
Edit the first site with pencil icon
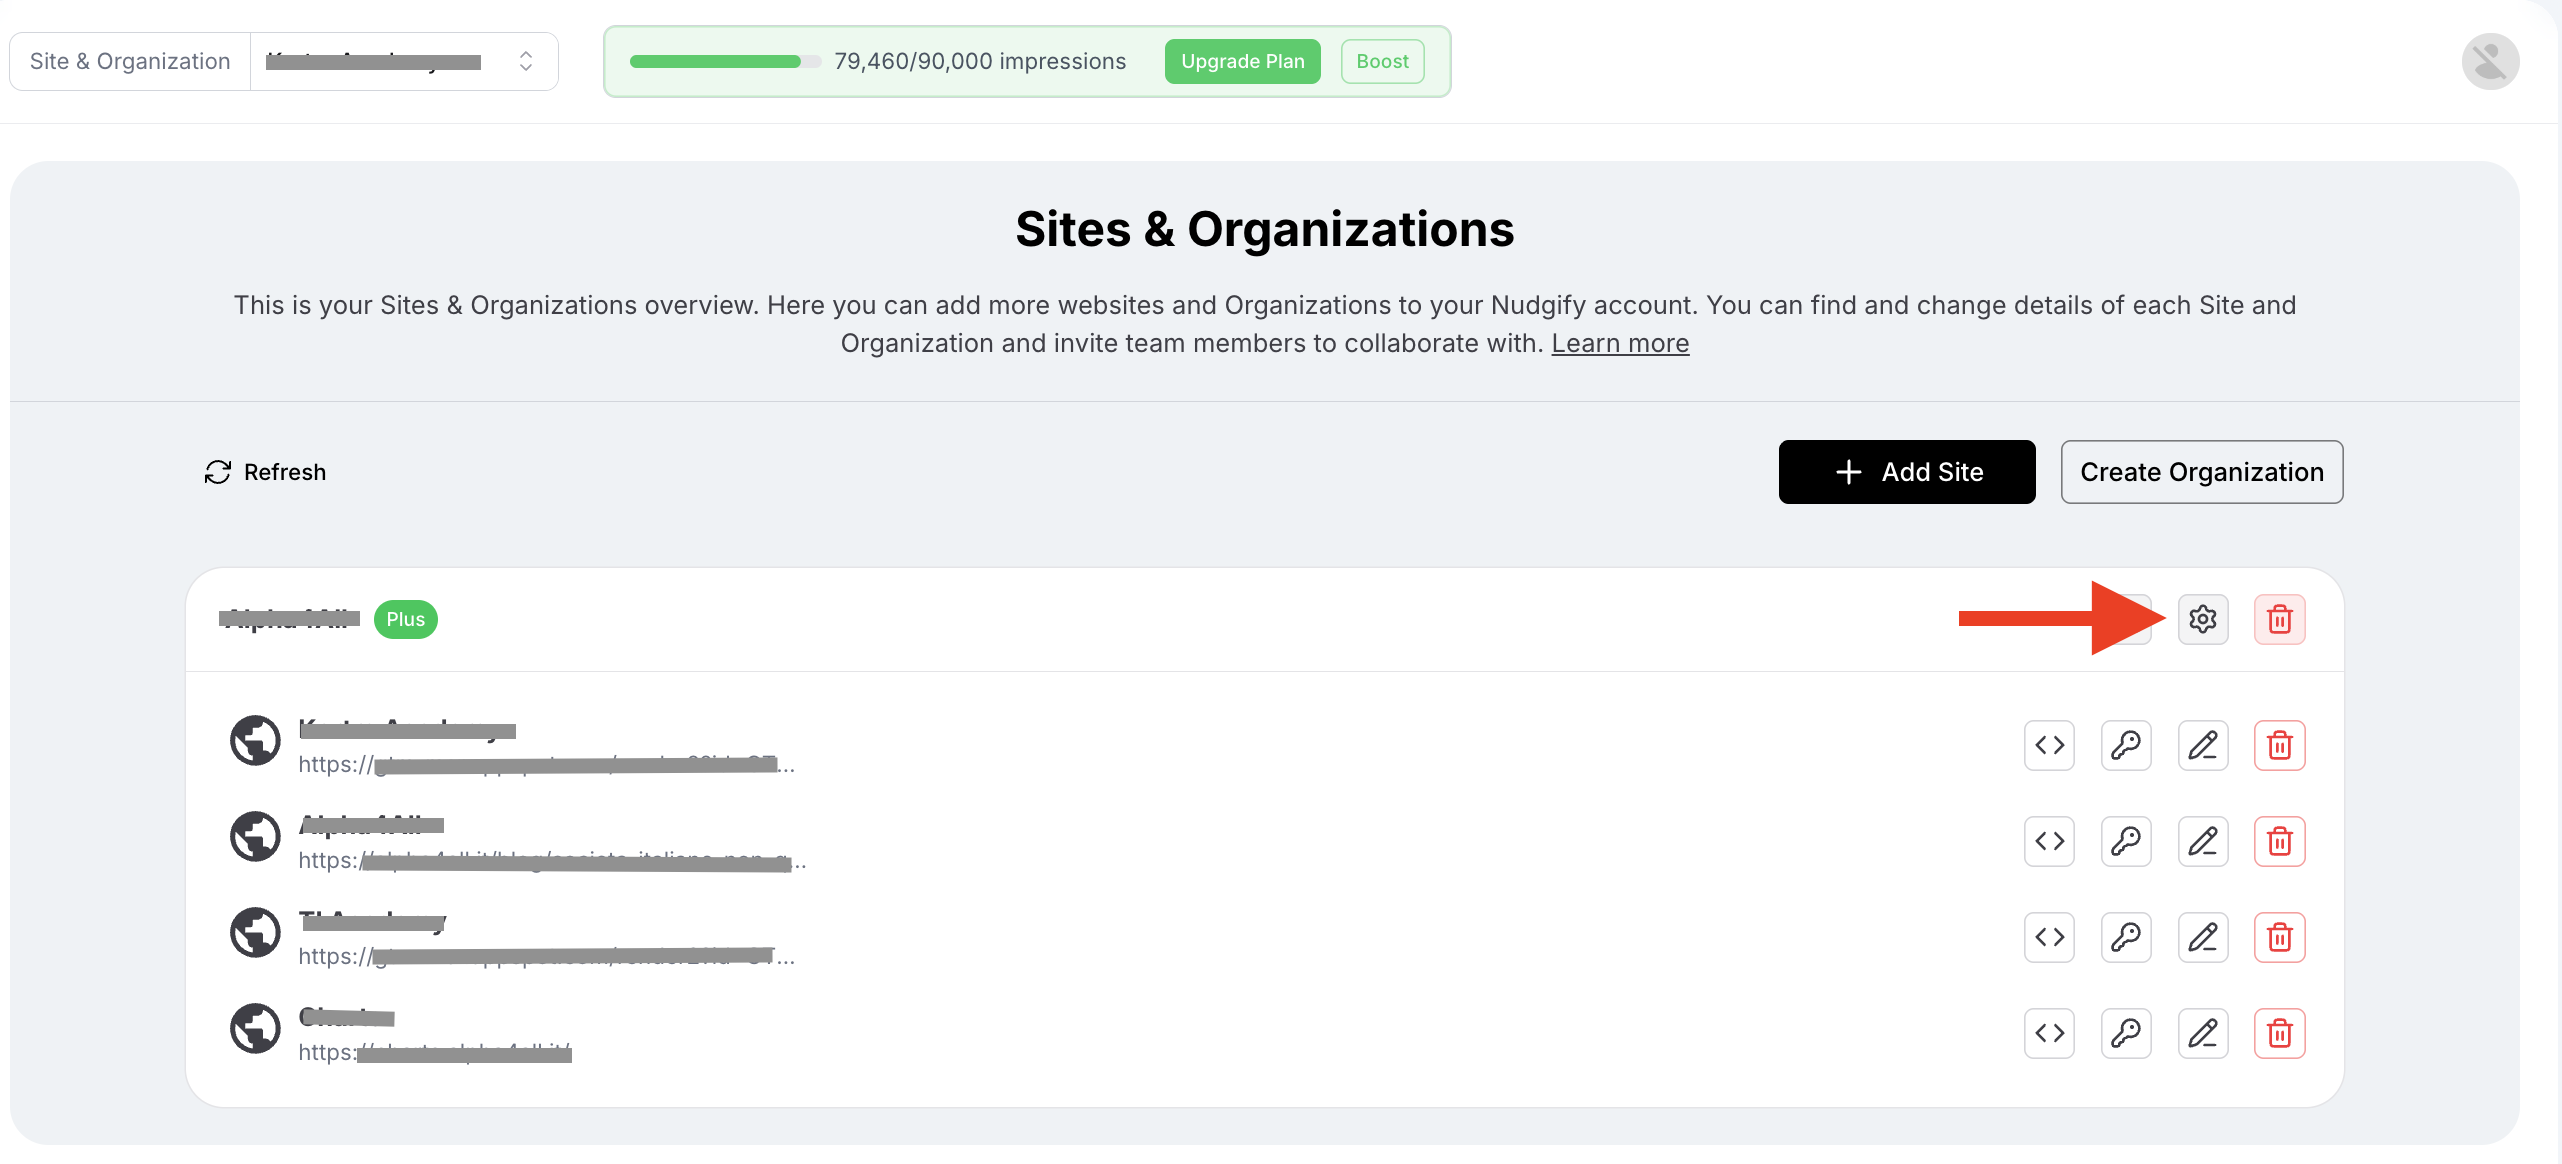[2202, 745]
